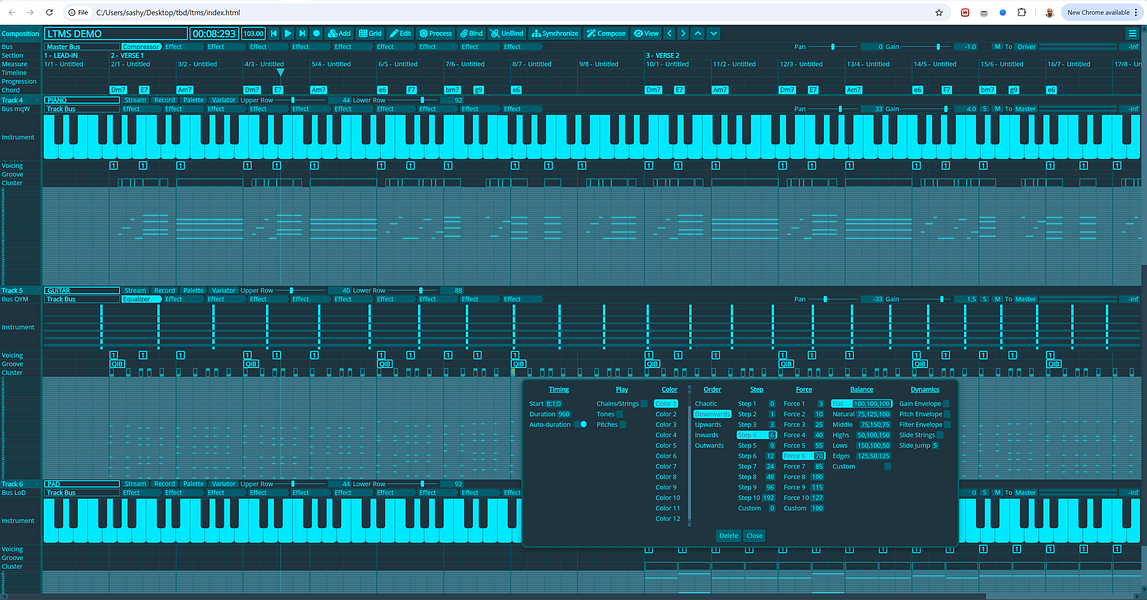Click Track 4's Record button
Screen dimensions: 1147x600
pyautogui.click(x=165, y=100)
